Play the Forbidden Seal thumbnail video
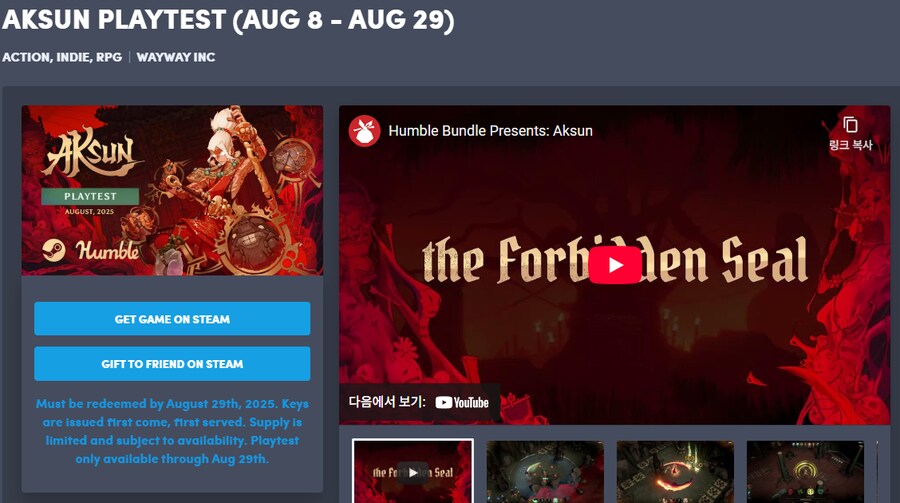This screenshot has height=503, width=900. click(x=413, y=471)
